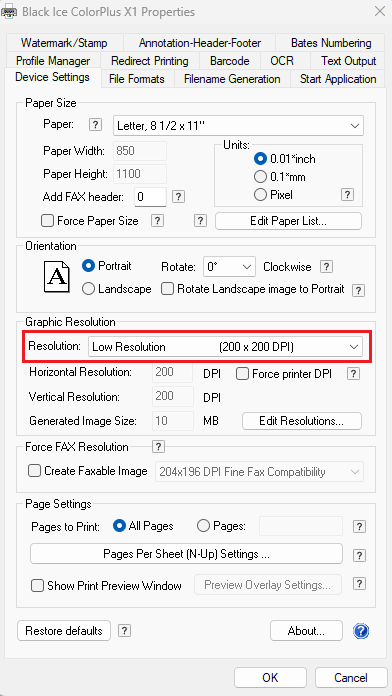Enable Force Paper Size
Viewport: 392px width, 696px height.
click(x=48, y=221)
